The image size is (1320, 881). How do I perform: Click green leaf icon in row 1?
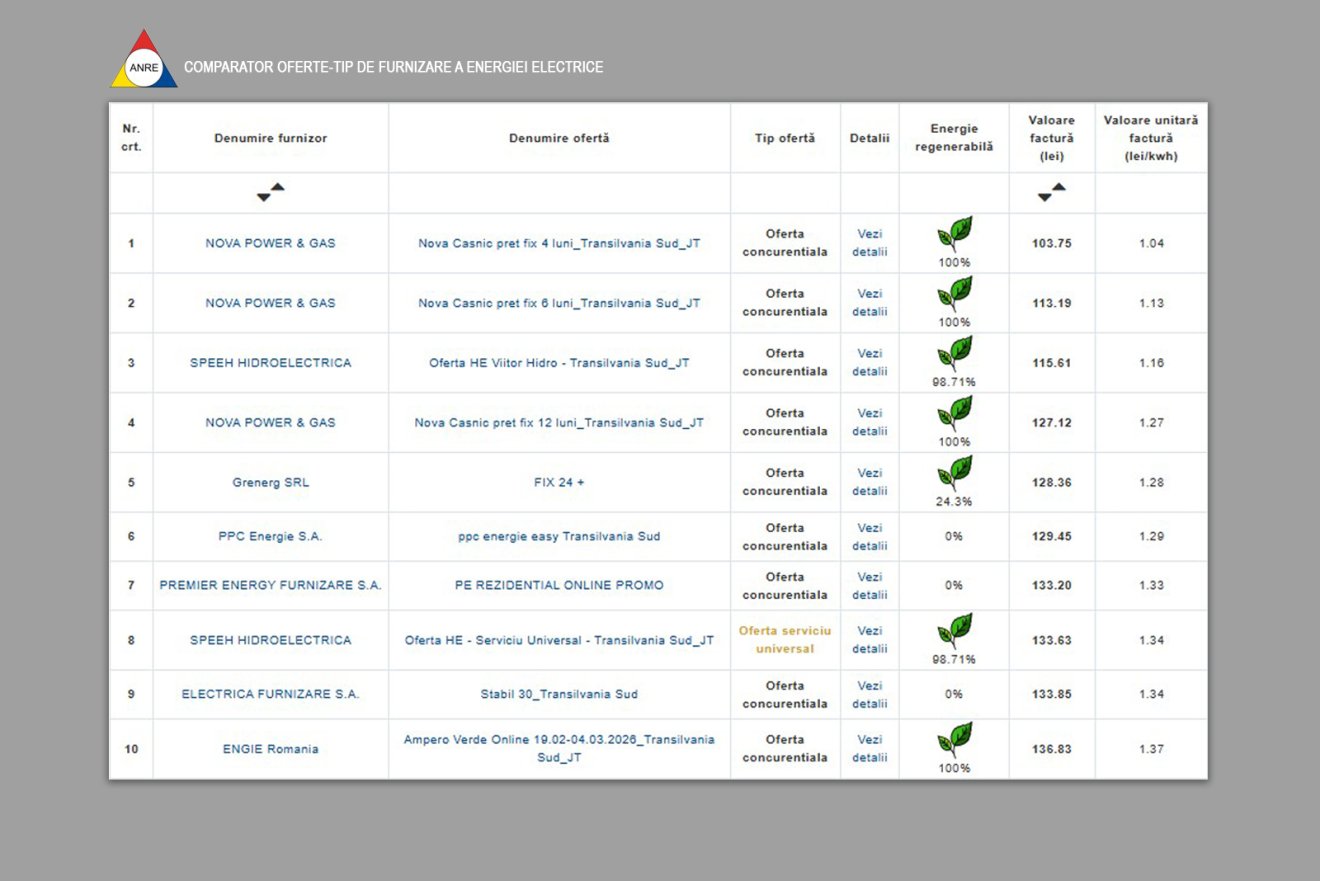pyautogui.click(x=954, y=234)
